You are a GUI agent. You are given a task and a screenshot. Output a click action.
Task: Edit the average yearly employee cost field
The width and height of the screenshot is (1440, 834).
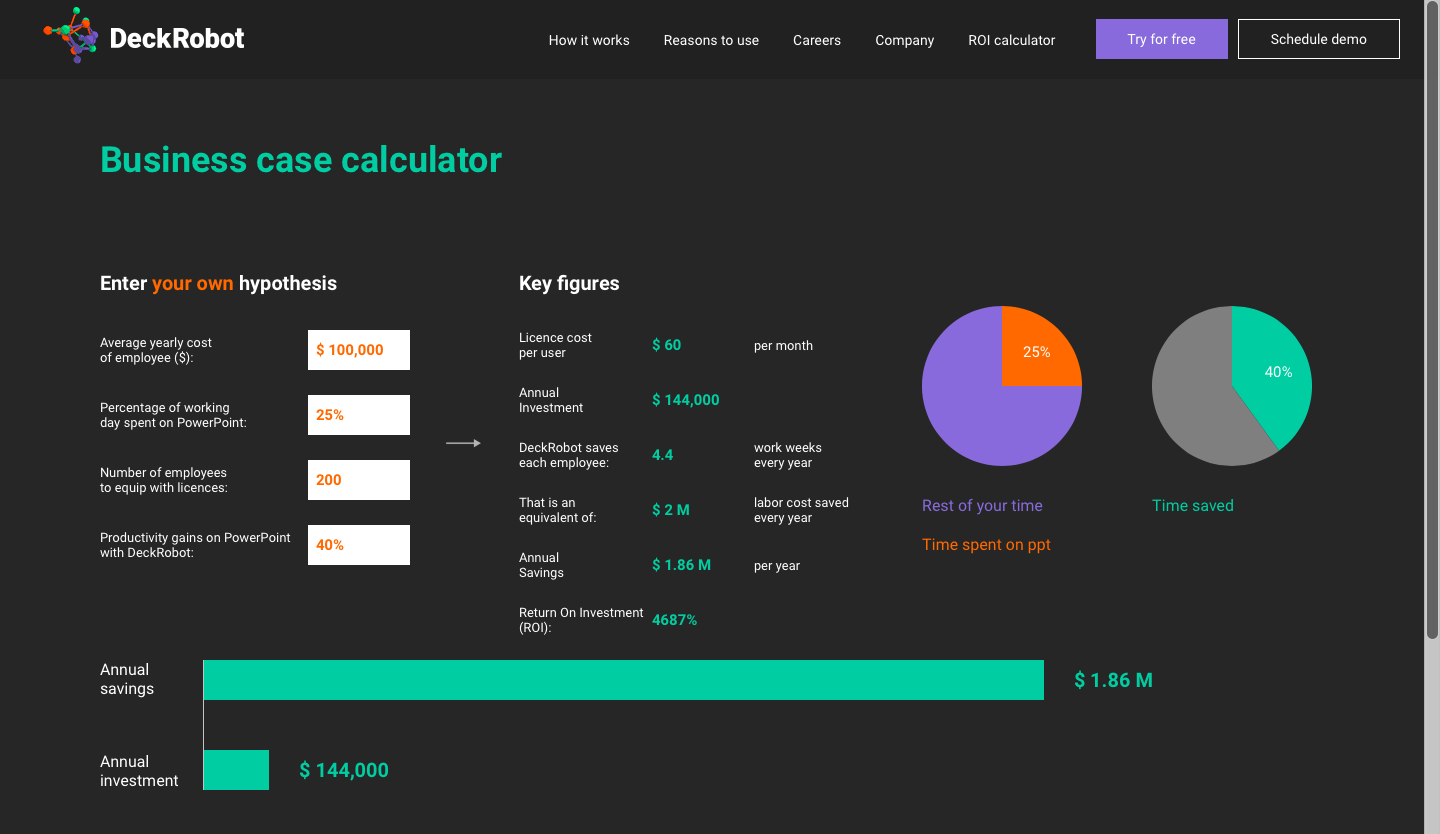(359, 350)
